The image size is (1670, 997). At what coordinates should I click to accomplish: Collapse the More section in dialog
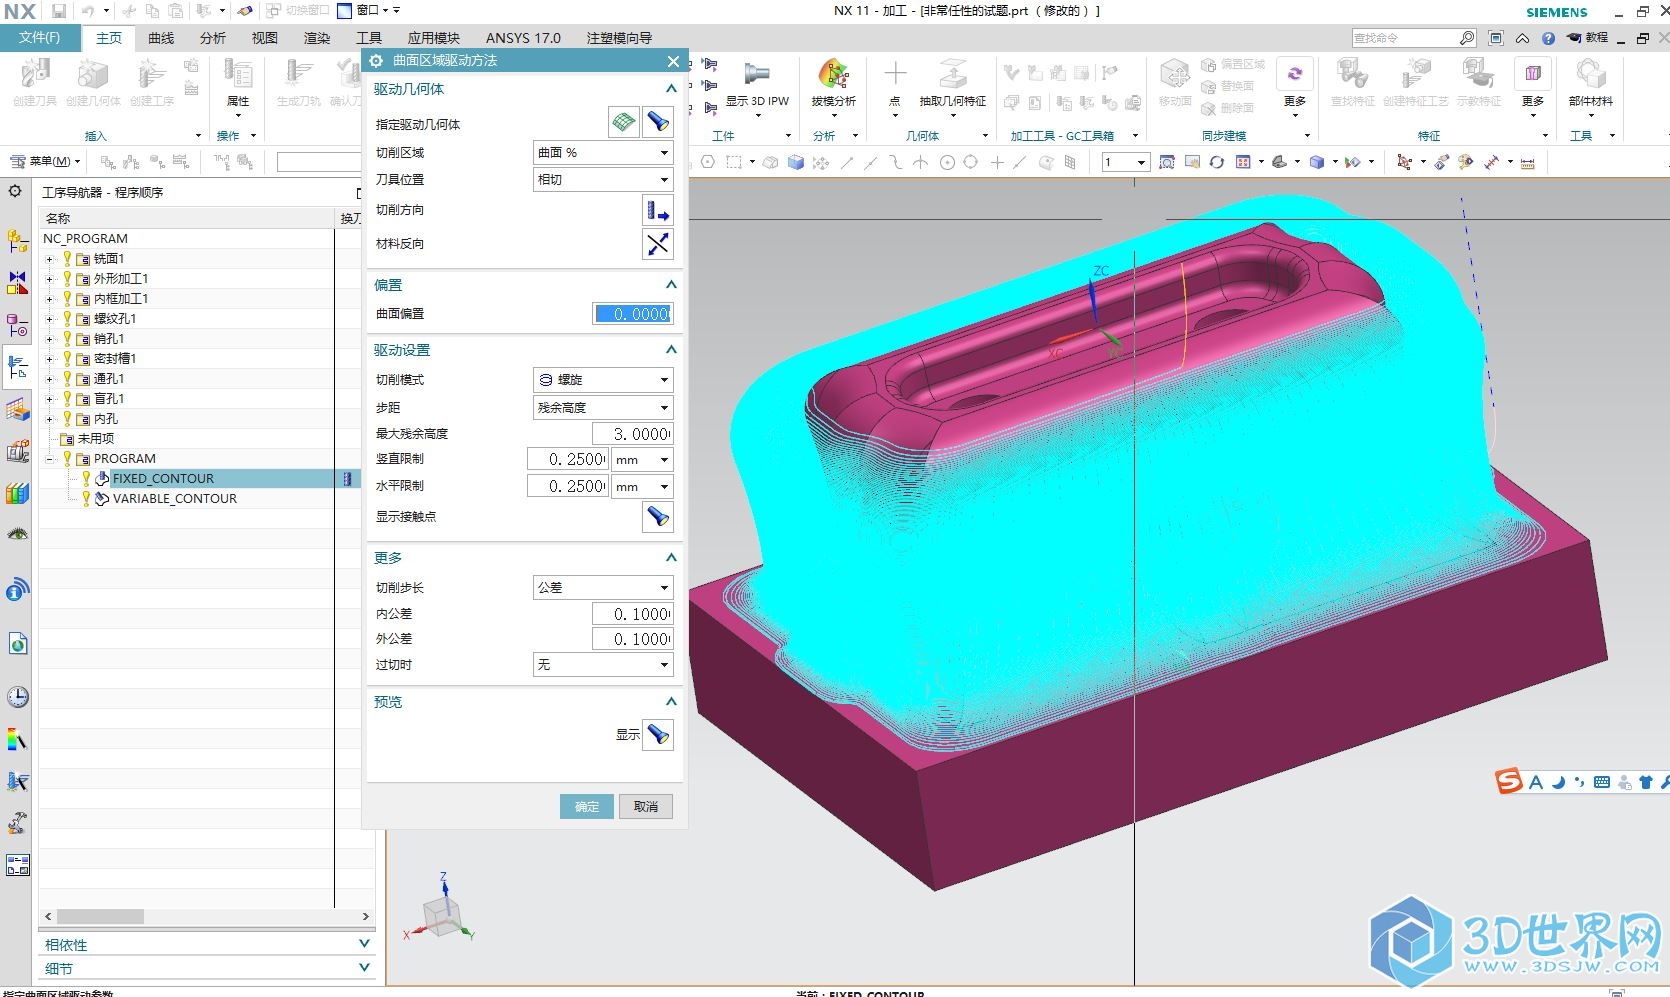click(671, 558)
